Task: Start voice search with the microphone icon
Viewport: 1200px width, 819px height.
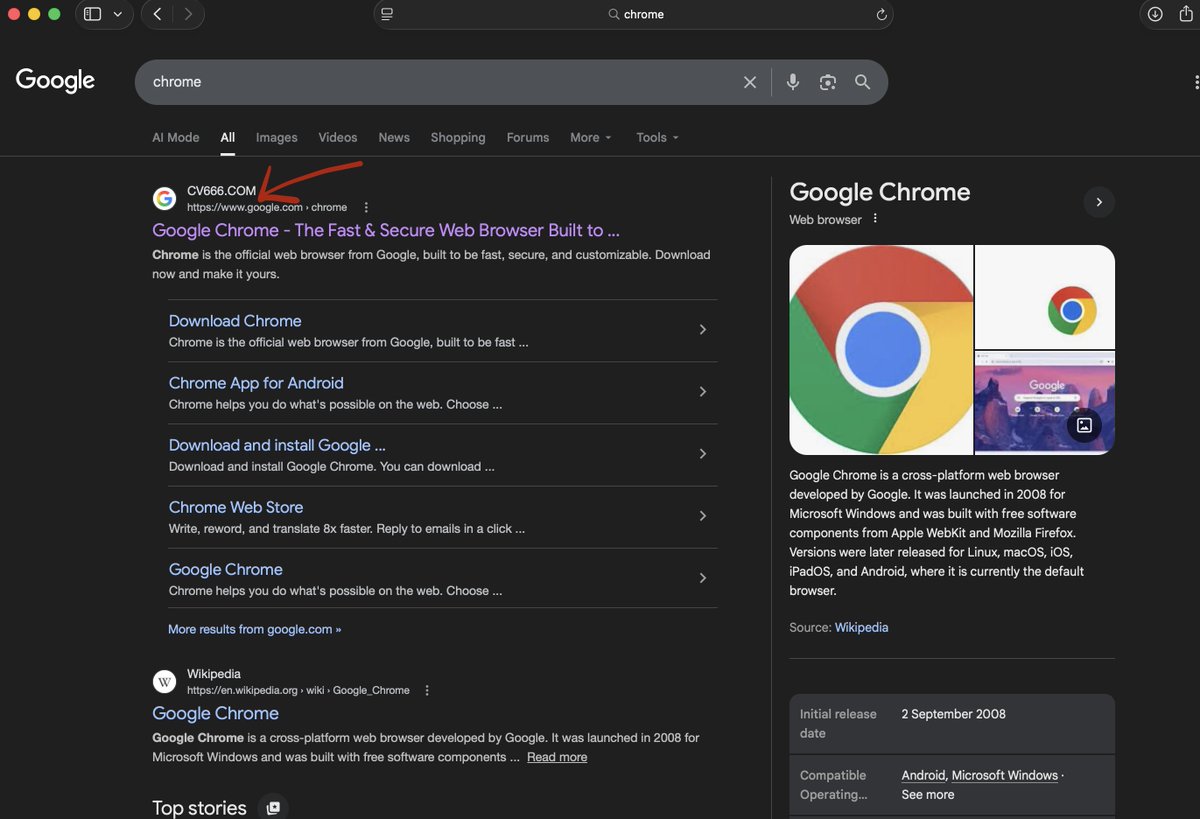Action: coord(793,82)
